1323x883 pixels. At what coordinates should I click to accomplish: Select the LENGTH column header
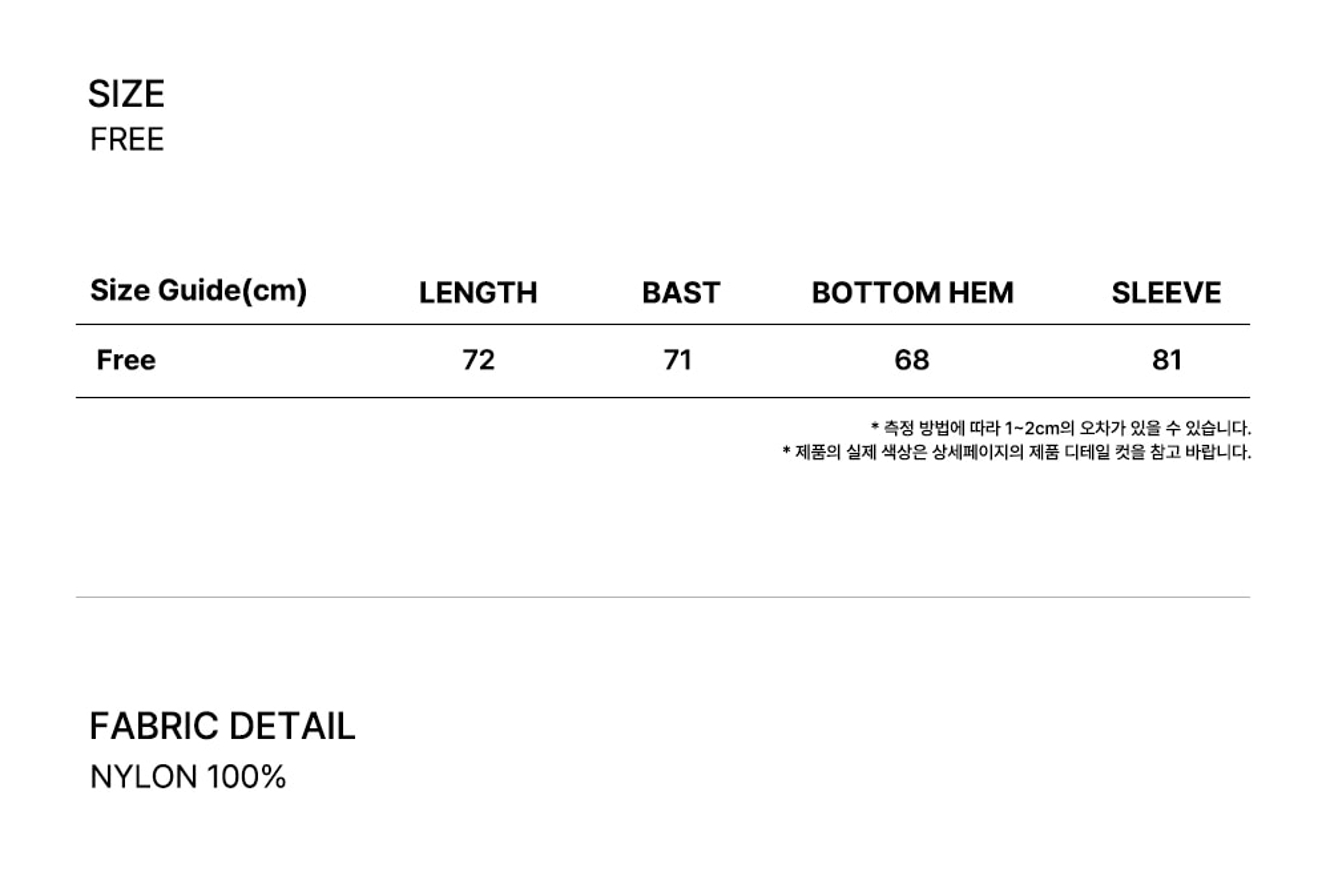pyautogui.click(x=478, y=293)
